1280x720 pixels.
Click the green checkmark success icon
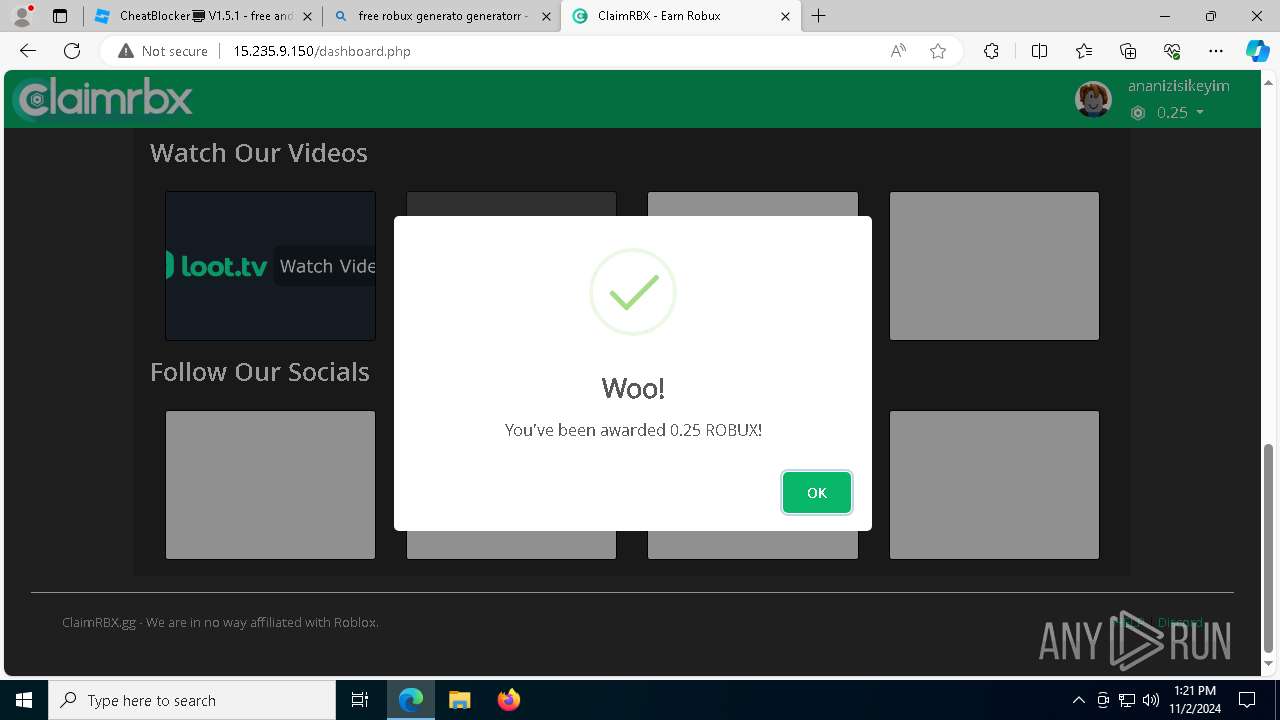tap(633, 292)
